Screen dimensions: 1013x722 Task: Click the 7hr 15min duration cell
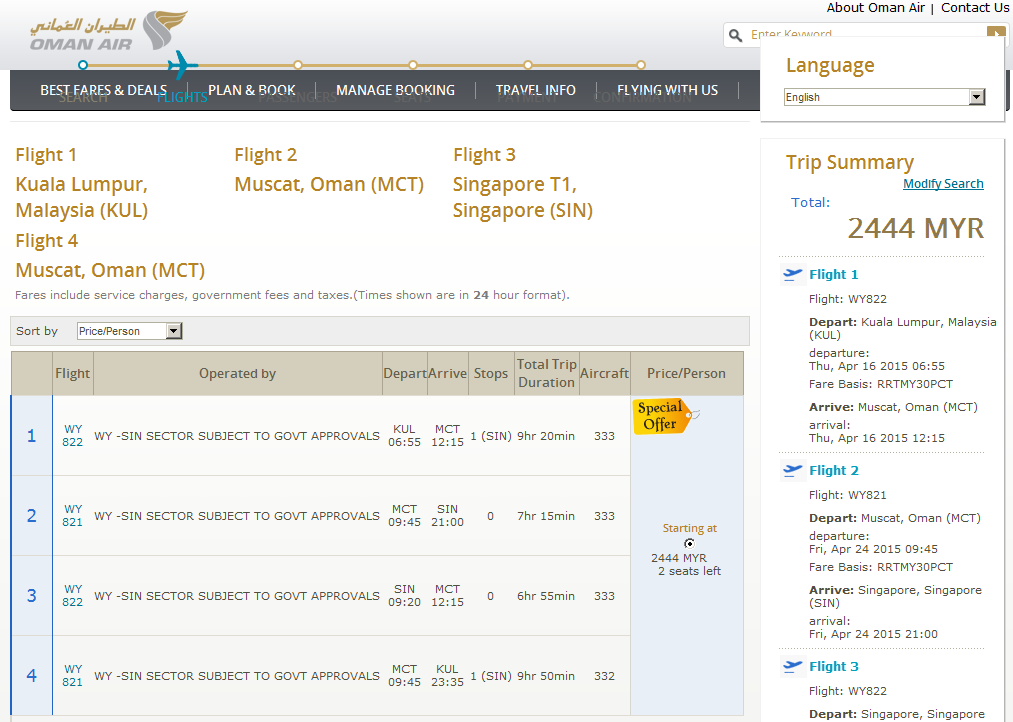pyautogui.click(x=546, y=516)
